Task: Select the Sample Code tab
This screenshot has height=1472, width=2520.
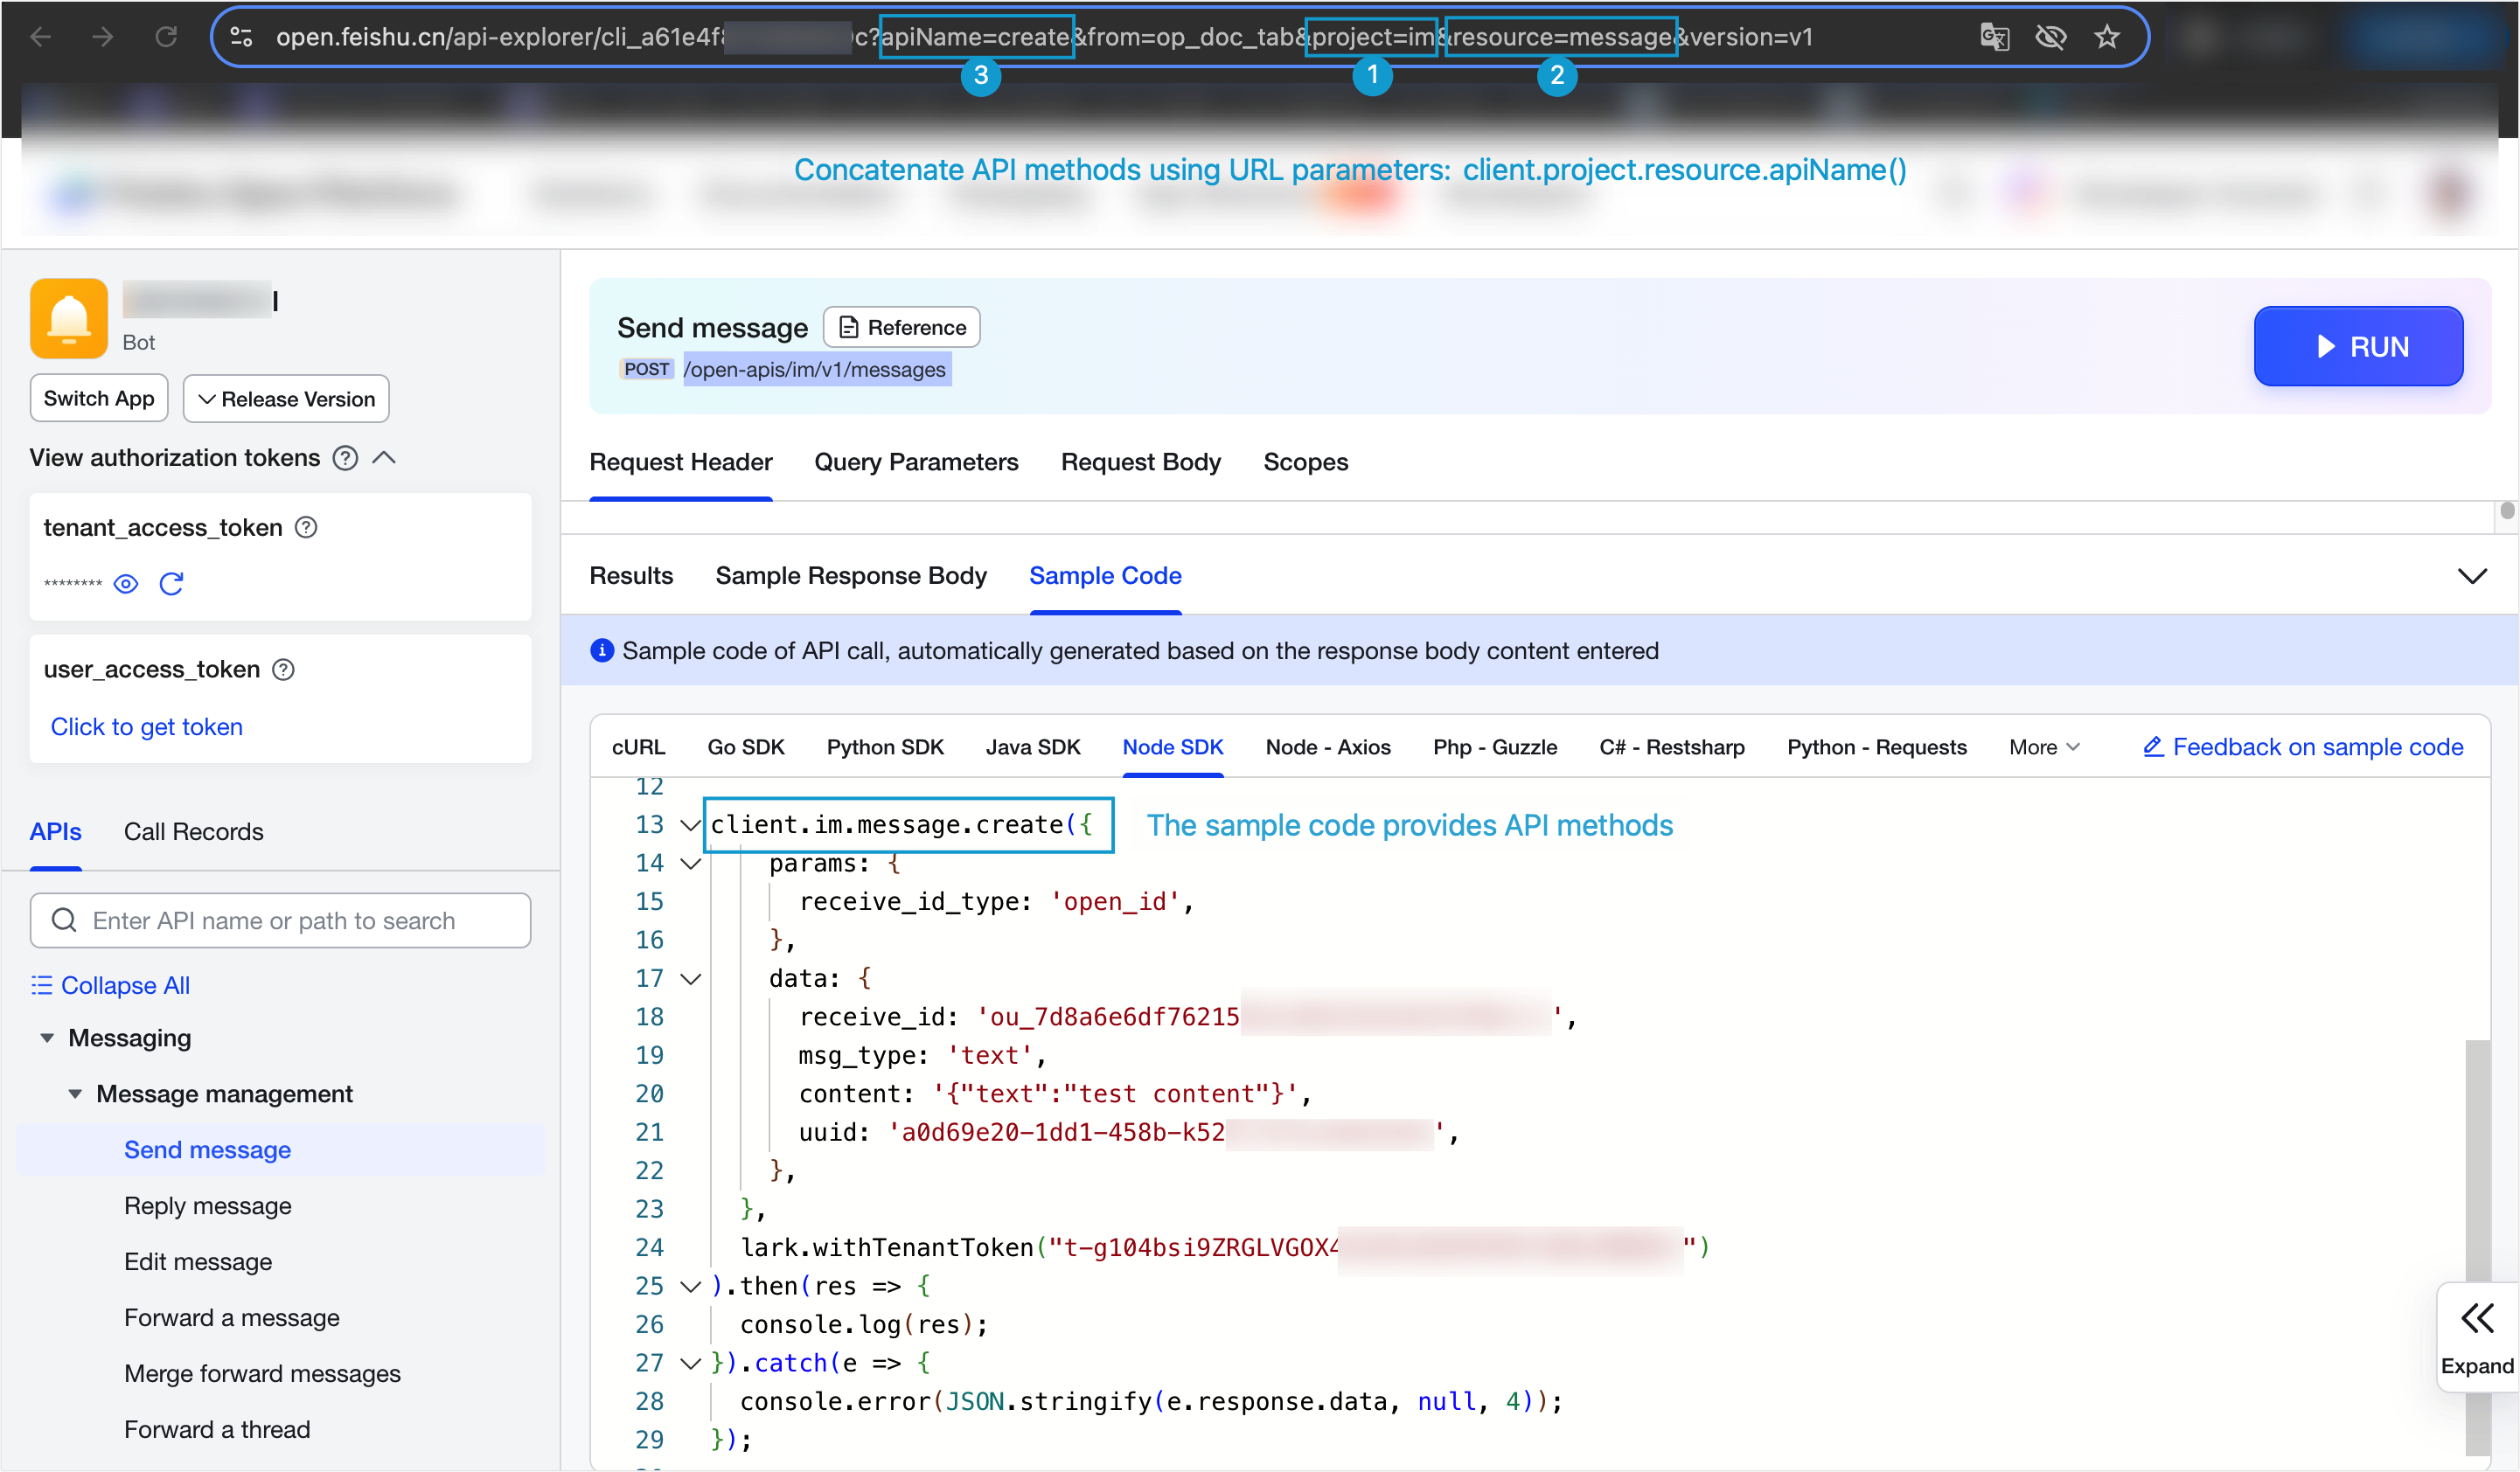Action: (x=1105, y=576)
